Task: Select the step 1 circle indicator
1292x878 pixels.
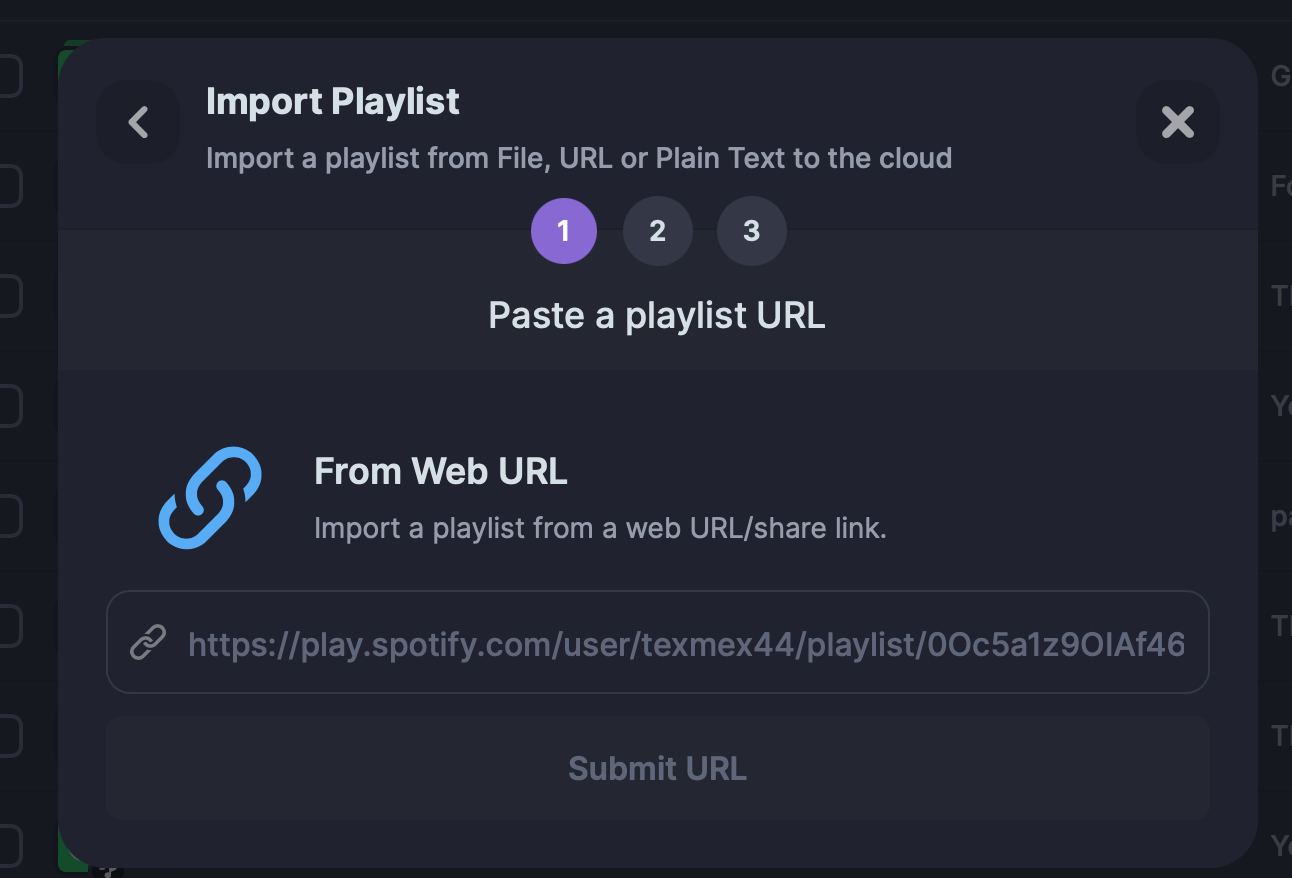Action: [563, 231]
